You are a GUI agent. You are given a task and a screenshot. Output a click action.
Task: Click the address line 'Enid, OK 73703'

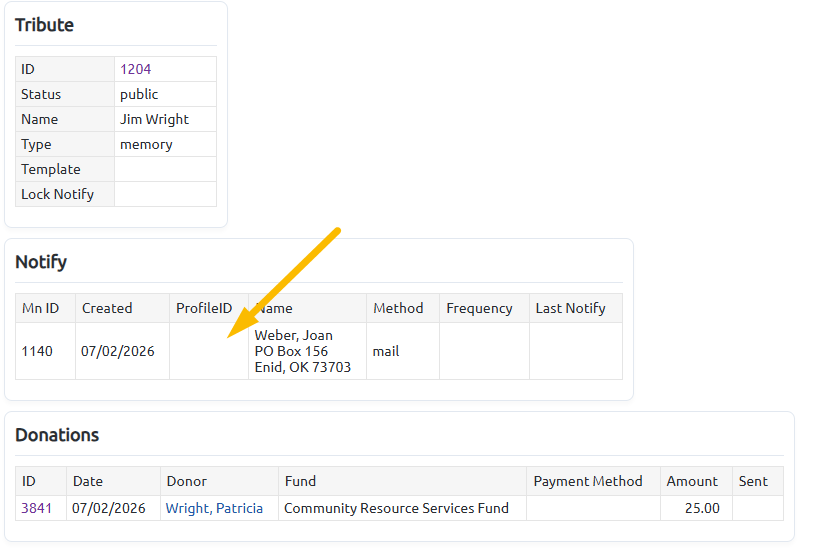click(303, 367)
